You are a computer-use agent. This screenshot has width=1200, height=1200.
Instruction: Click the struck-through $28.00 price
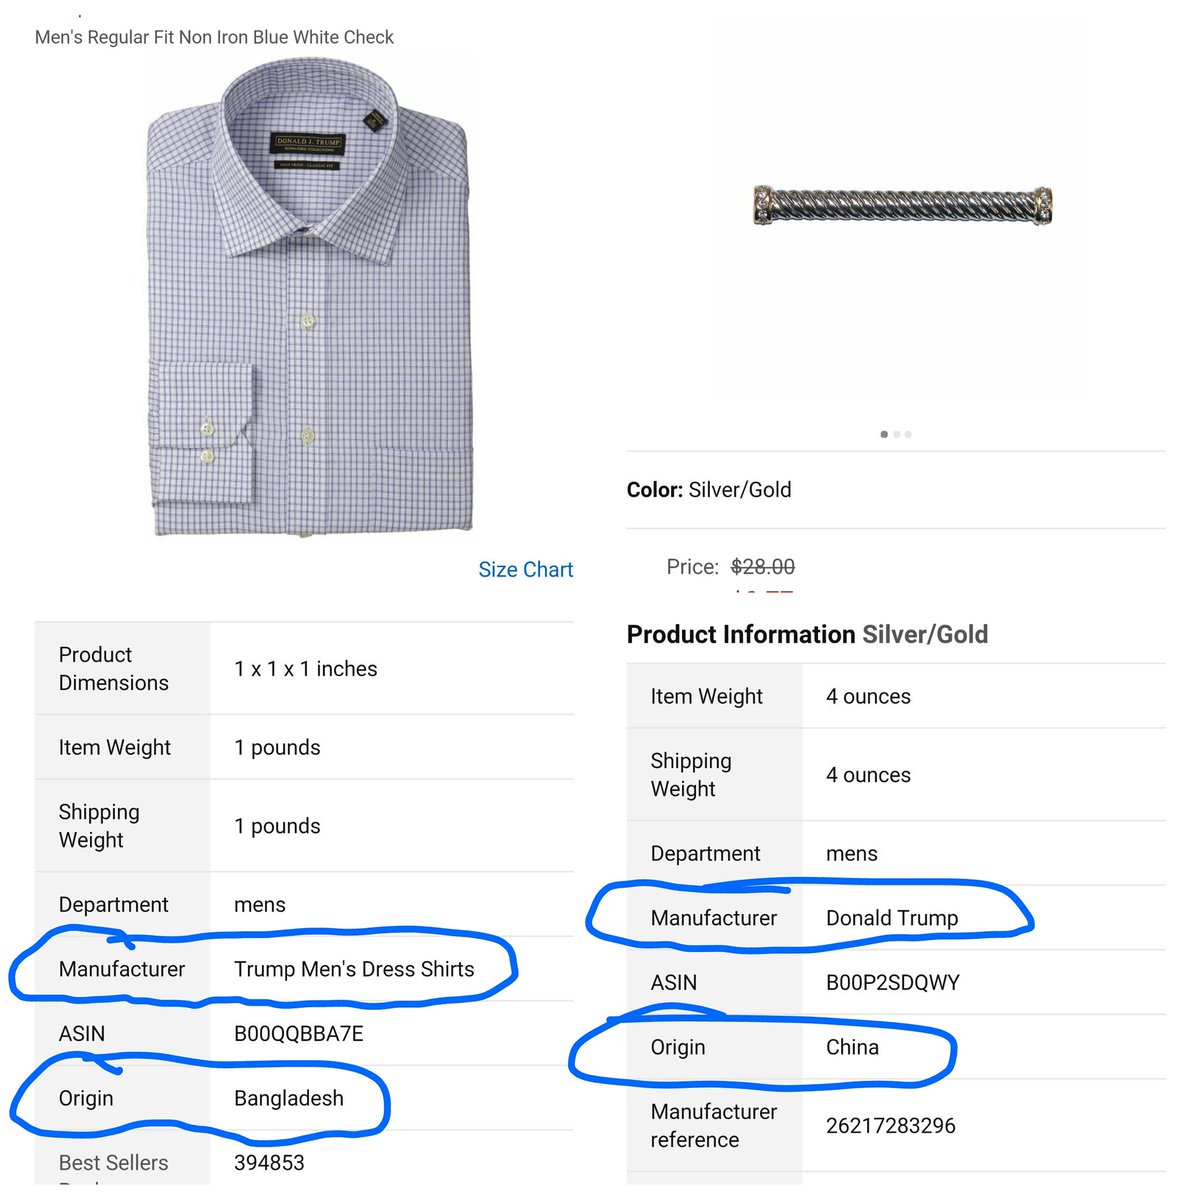[763, 567]
